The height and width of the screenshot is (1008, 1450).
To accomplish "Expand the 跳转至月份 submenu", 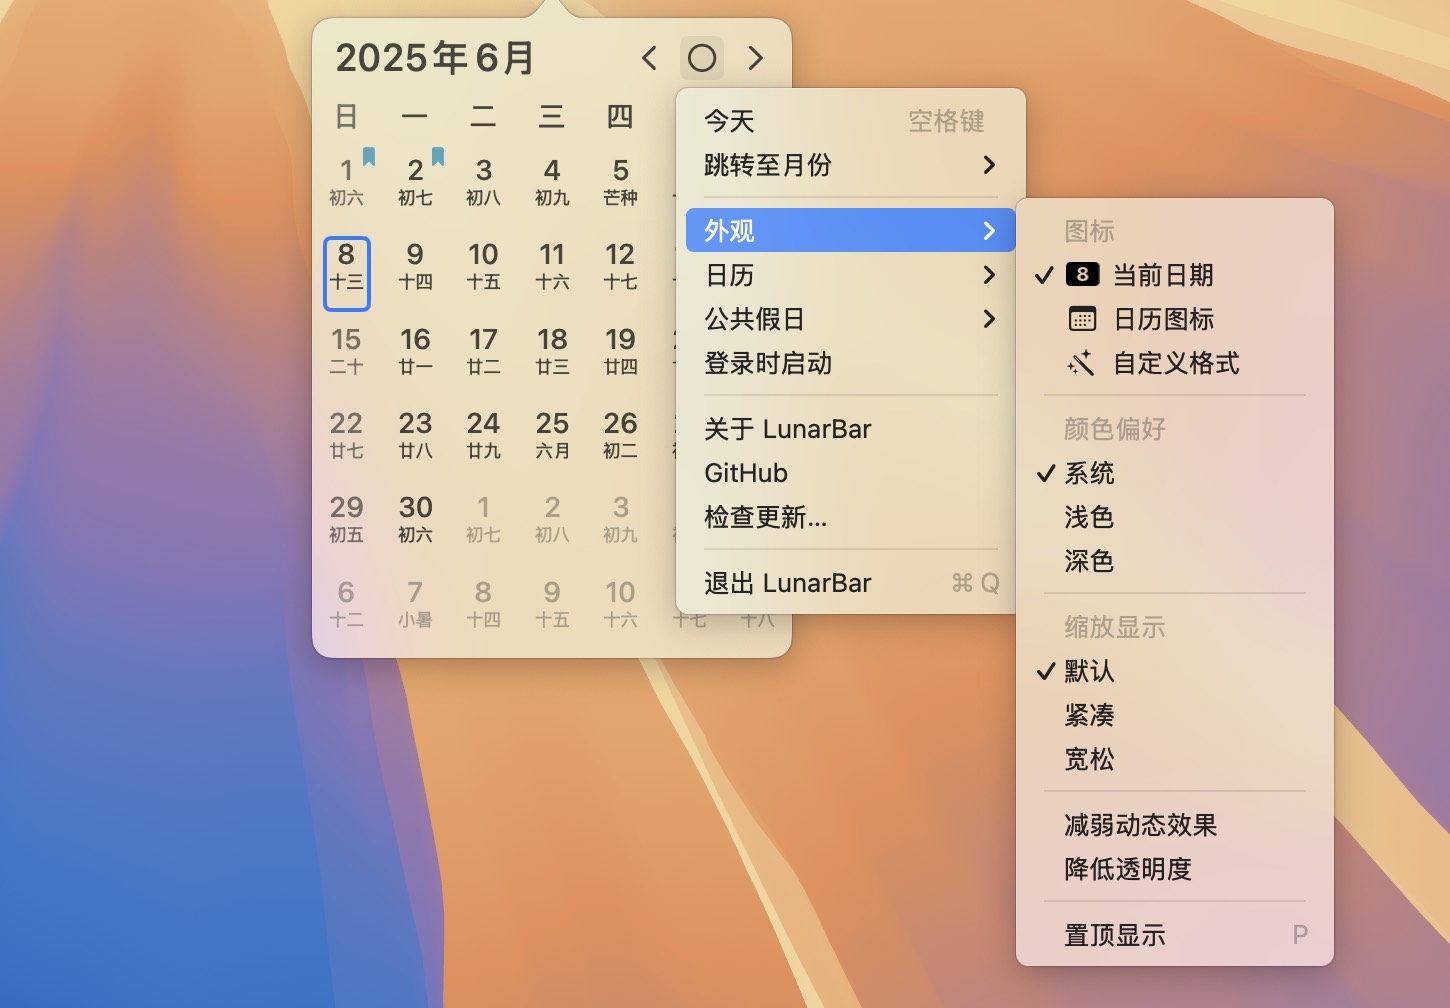I will click(x=770, y=166).
